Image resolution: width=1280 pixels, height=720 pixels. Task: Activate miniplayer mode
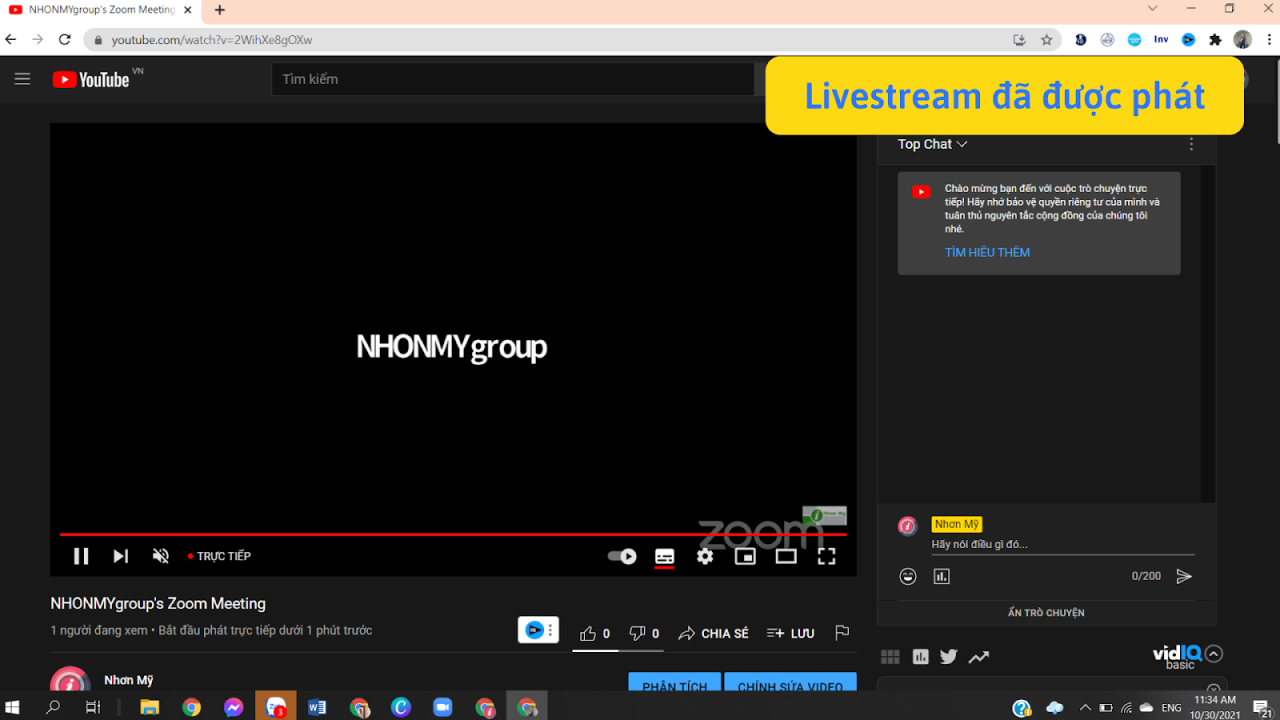click(744, 556)
